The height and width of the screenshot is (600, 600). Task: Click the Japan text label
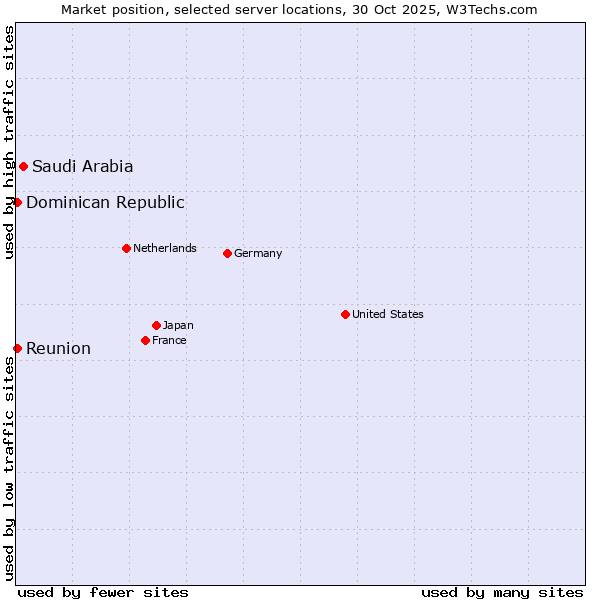point(178,325)
